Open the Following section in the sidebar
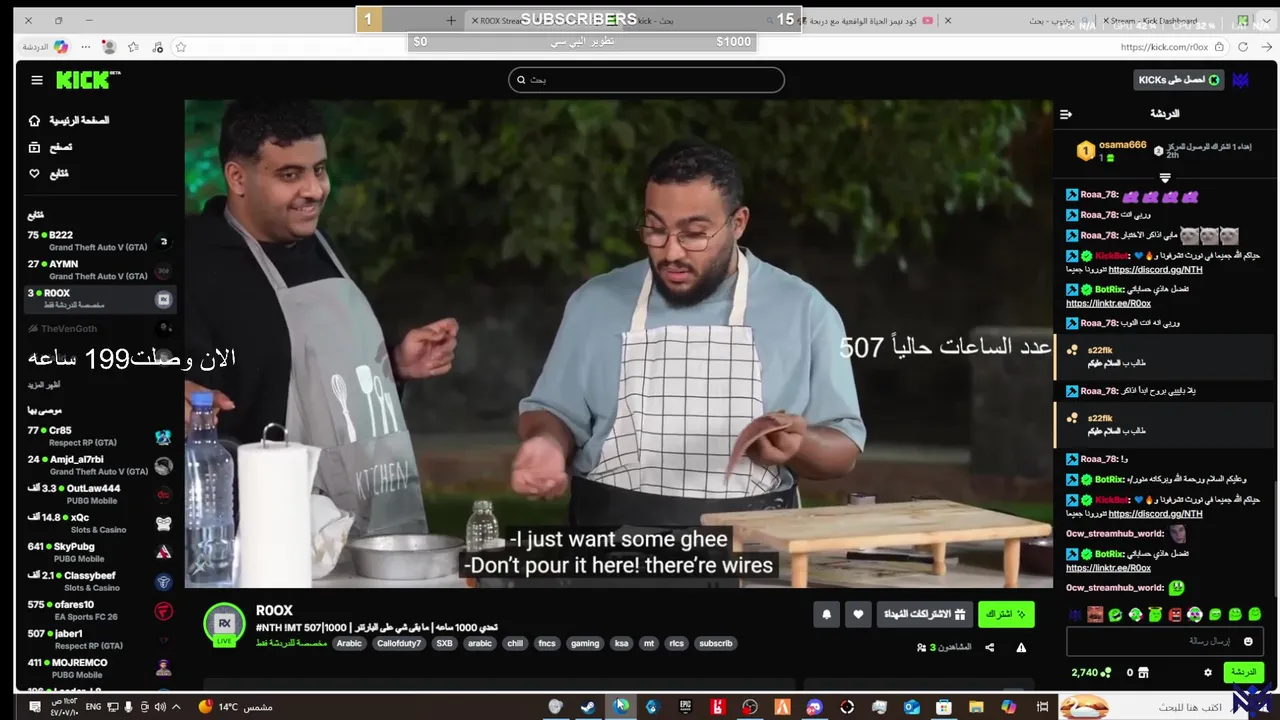 point(48,174)
